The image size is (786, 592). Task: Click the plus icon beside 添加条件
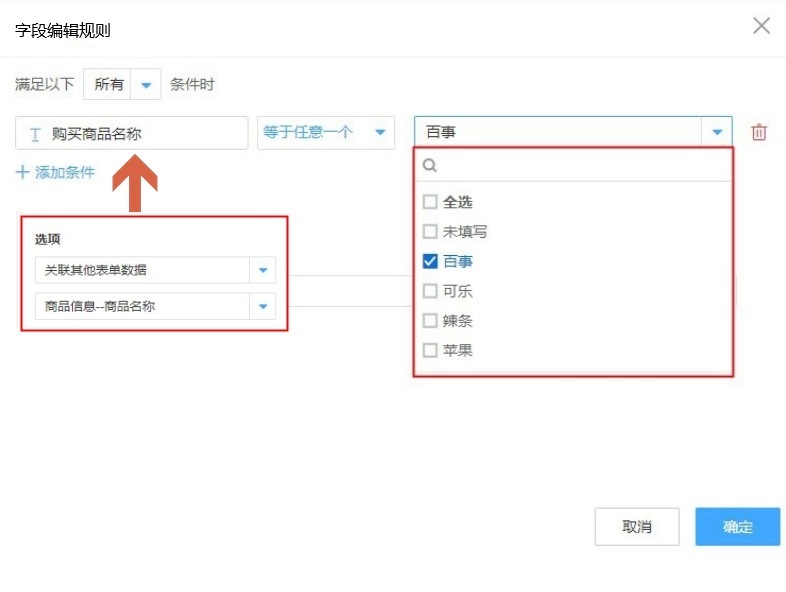(23, 172)
